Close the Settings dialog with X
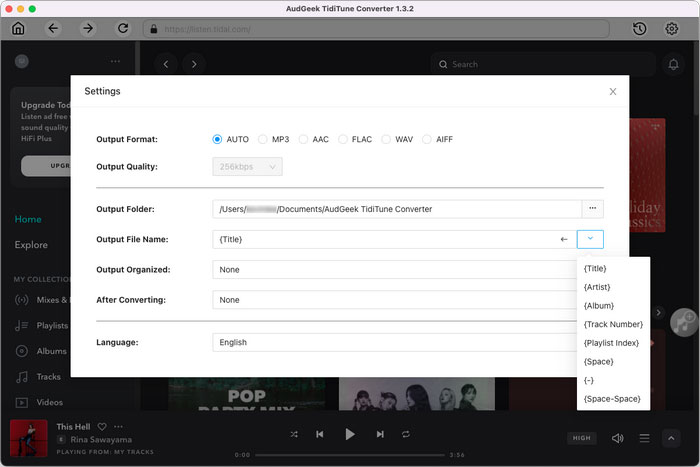The width and height of the screenshot is (700, 467). tap(613, 92)
